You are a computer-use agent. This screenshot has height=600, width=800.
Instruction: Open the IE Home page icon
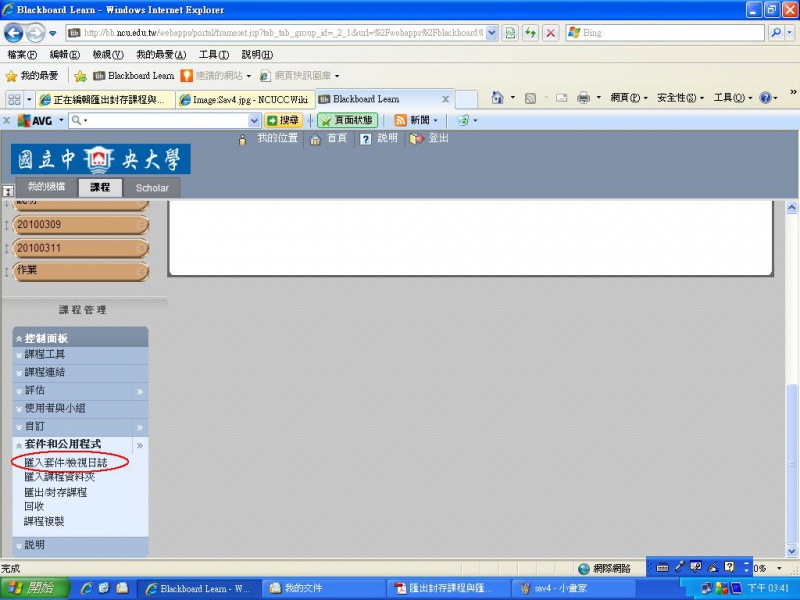click(x=498, y=98)
